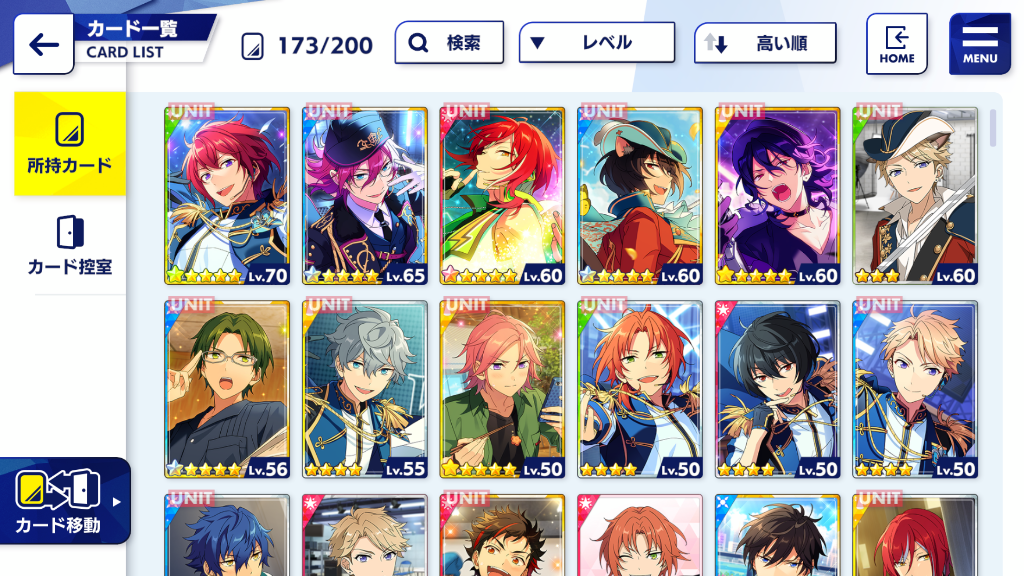The image size is (1024, 576).
Task: Open the カード移動 card transfer button
Action: (65, 501)
